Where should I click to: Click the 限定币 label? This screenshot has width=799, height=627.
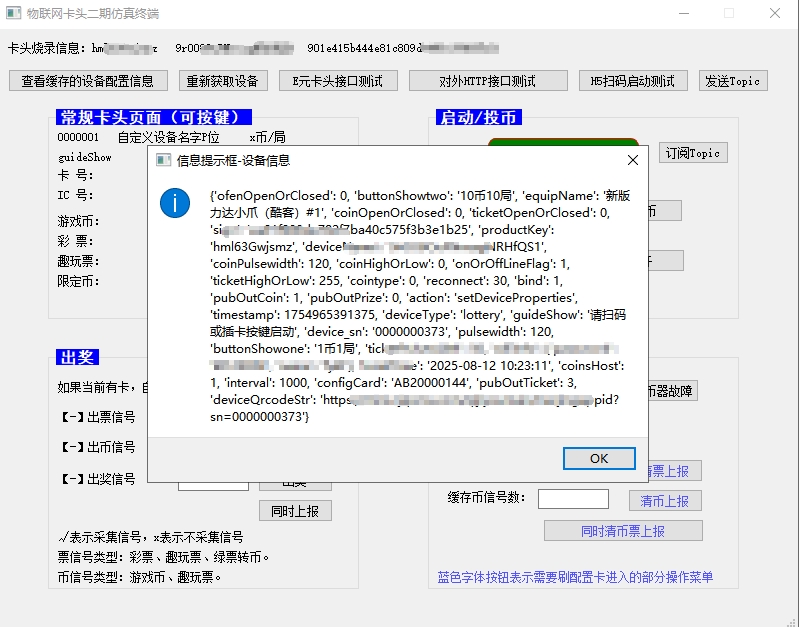(78, 281)
